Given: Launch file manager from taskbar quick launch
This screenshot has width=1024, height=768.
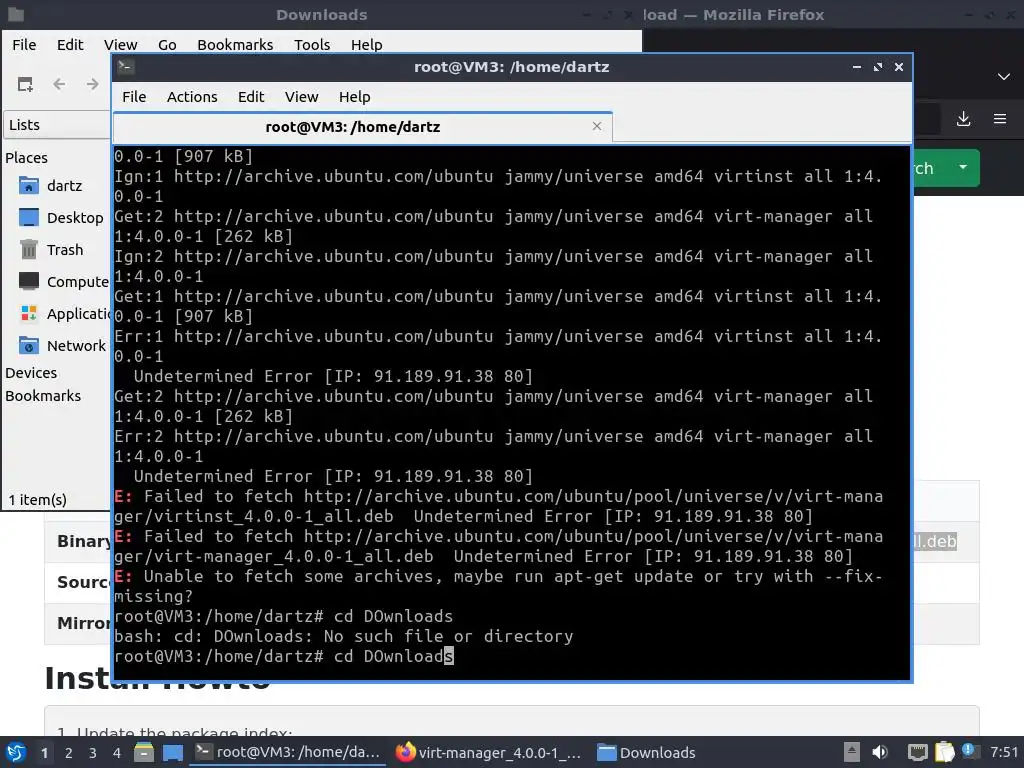Looking at the screenshot, I should pyautogui.click(x=144, y=752).
